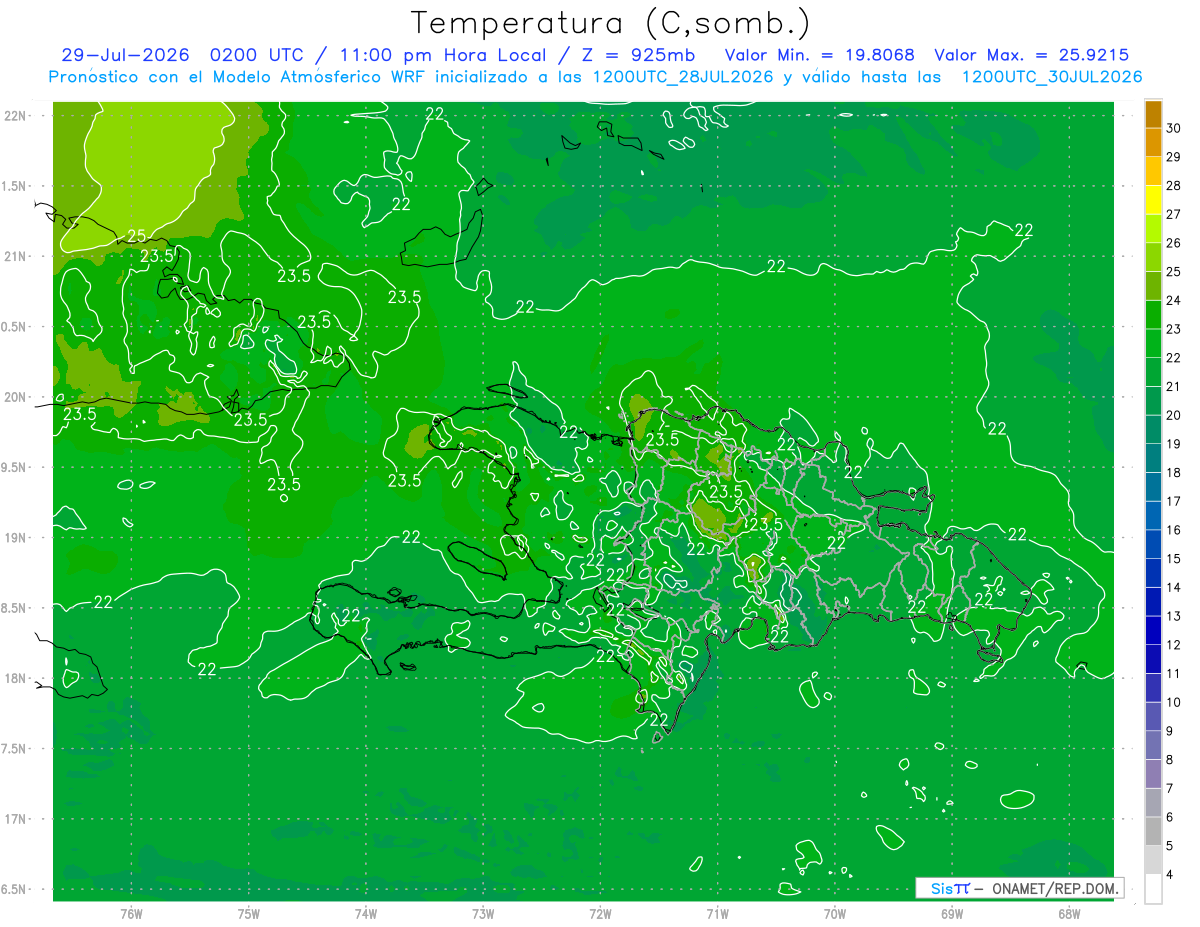Click the "73W" longitude axis label
The height and width of the screenshot is (927, 1200).
coord(483,914)
